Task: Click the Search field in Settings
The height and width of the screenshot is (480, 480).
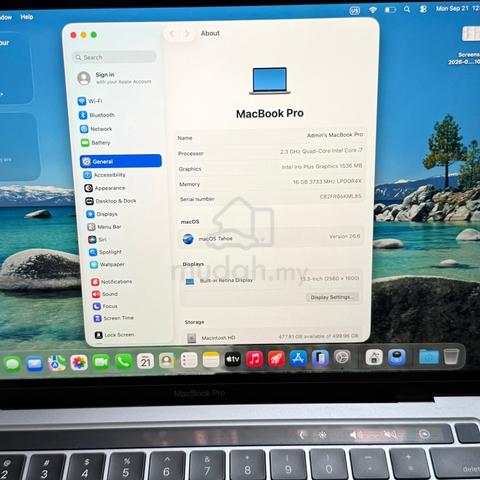Action: pos(114,57)
